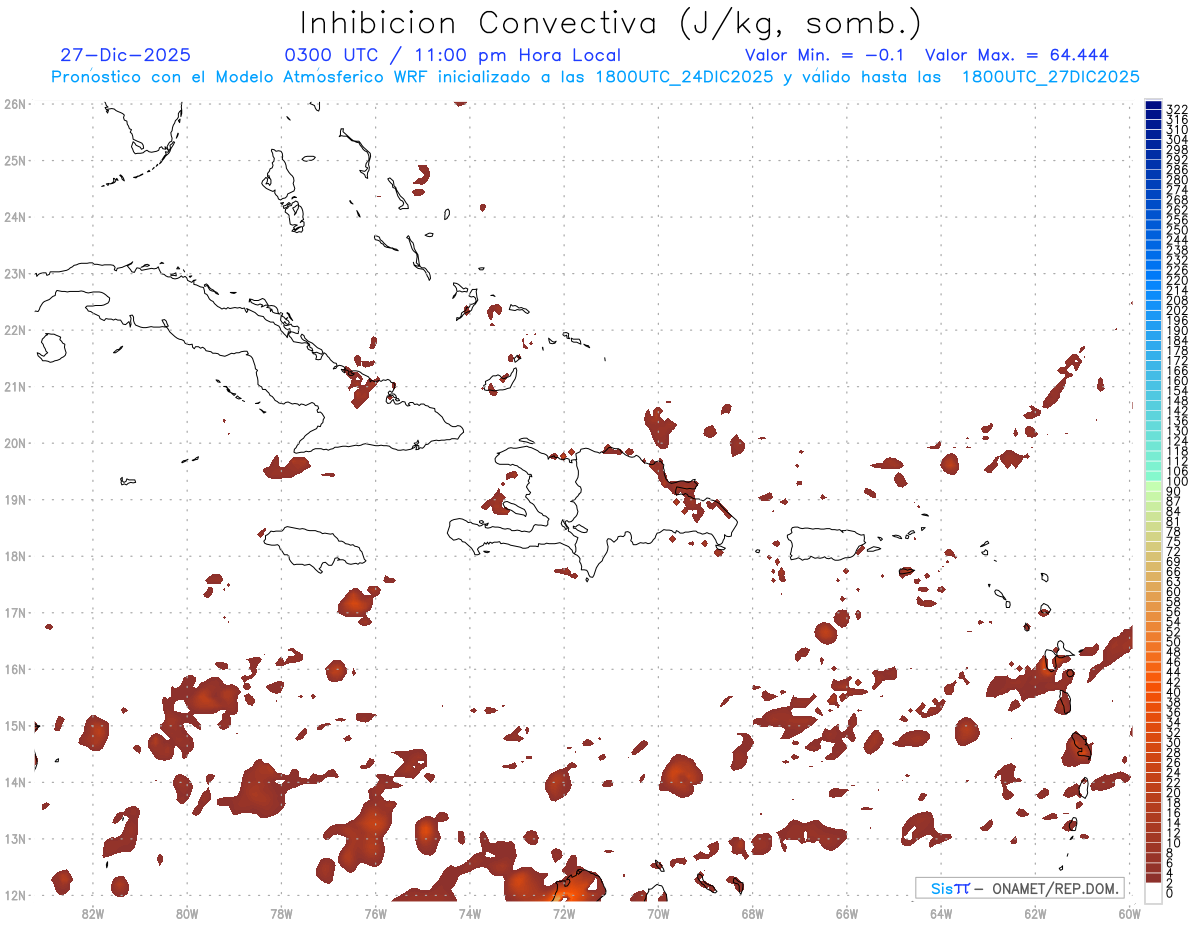Click the pale green 100 color bar swatch
The height and width of the screenshot is (927, 1200).
click(x=1153, y=484)
